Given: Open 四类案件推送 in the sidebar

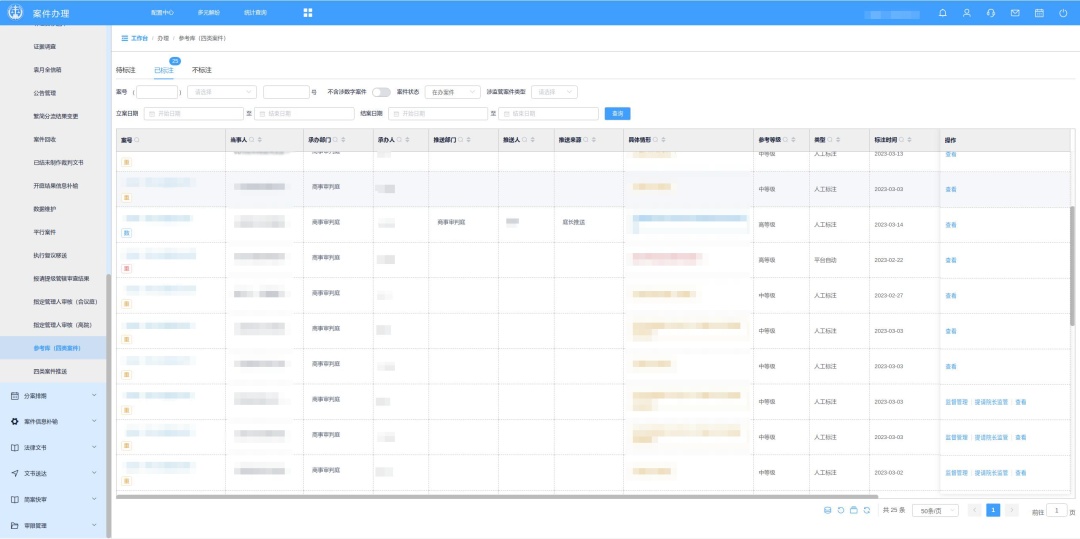Looking at the screenshot, I should pos(50,371).
